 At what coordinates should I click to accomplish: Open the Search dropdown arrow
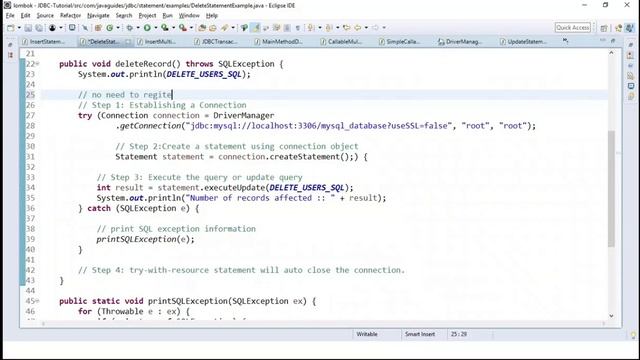click(x=233, y=28)
